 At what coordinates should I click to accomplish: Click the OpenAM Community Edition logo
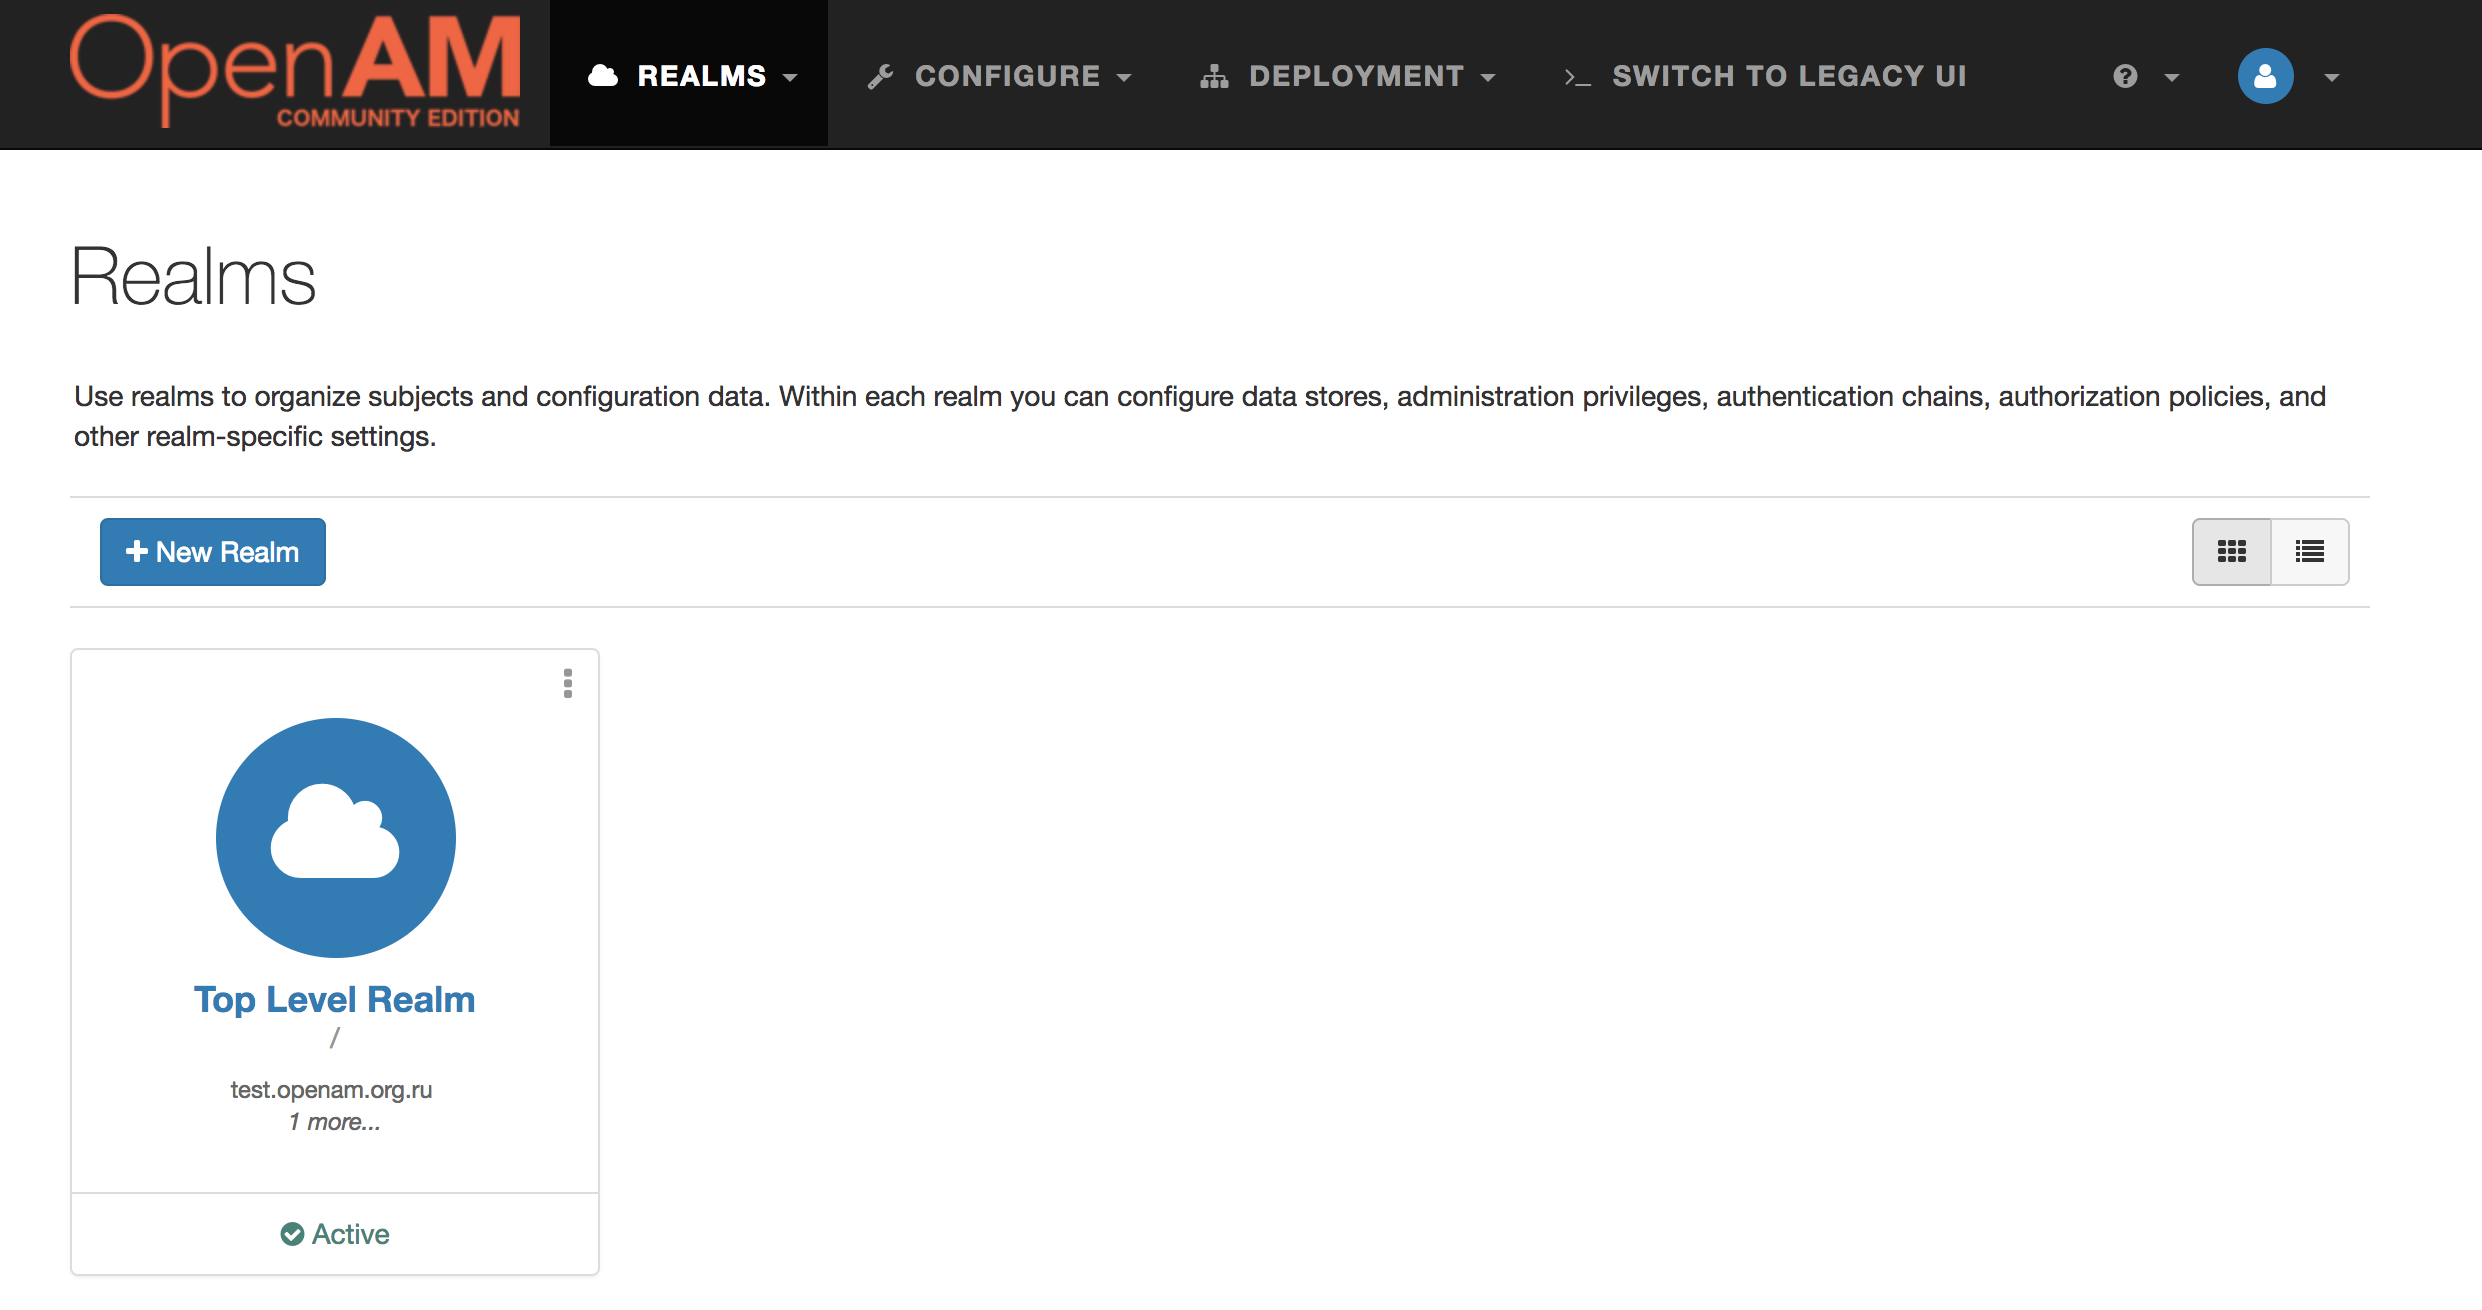[295, 74]
